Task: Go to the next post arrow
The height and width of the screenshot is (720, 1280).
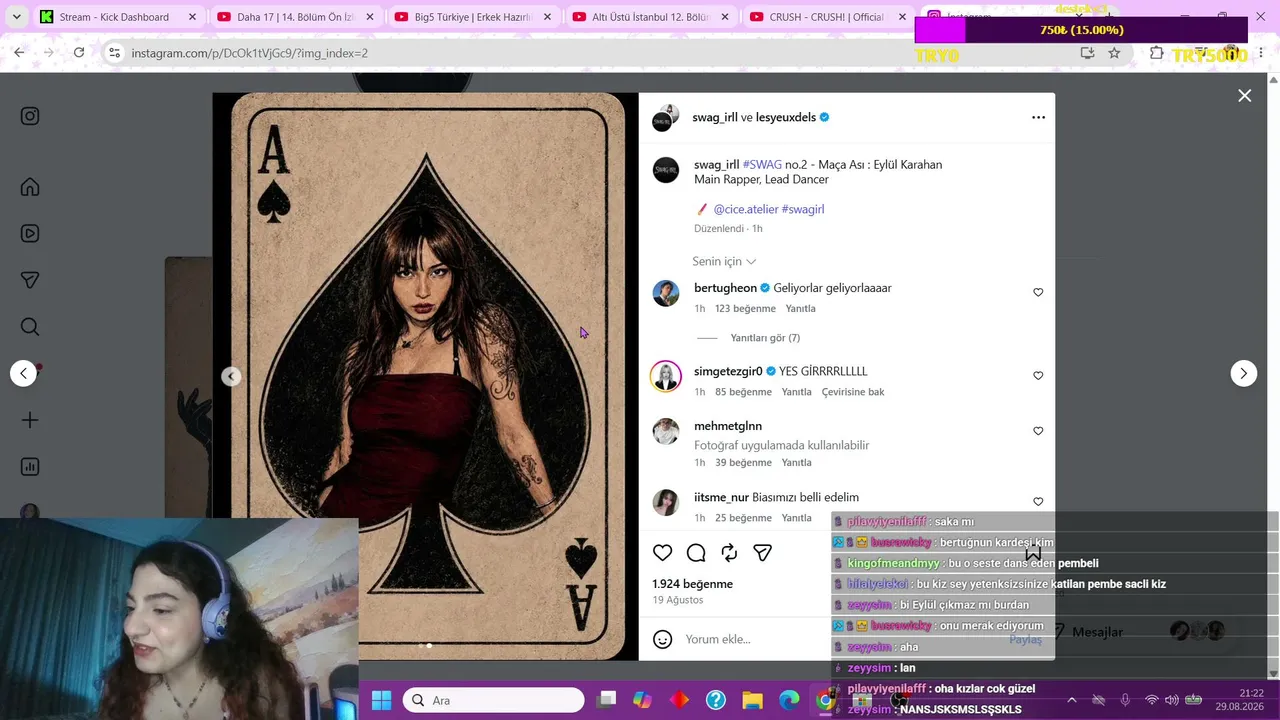Action: (x=1243, y=373)
